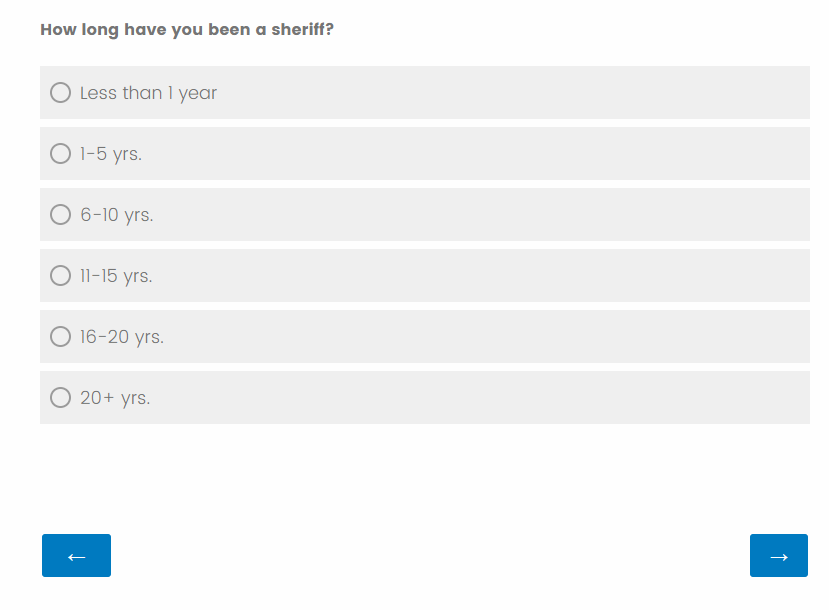This screenshot has width=829, height=610.
Task: Click the '11-15 yrs.' option text
Action: pyautogui.click(x=116, y=276)
